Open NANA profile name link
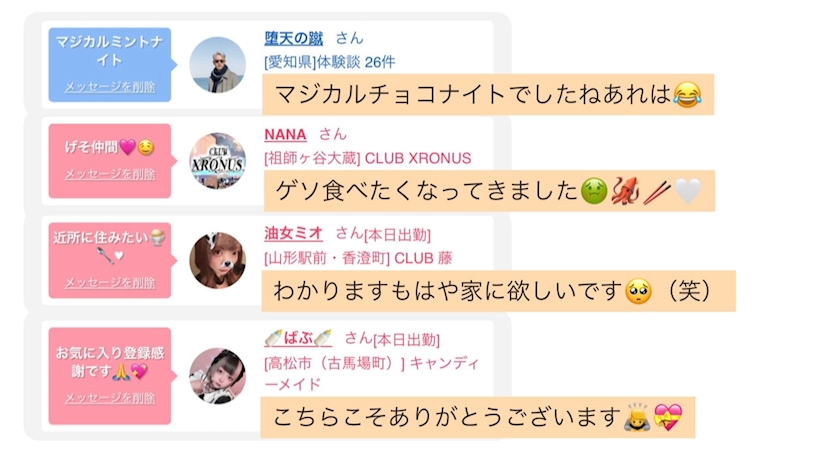 click(285, 134)
